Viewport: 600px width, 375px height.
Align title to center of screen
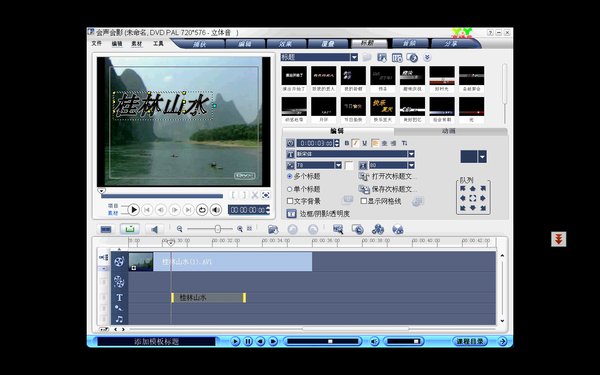point(473,198)
